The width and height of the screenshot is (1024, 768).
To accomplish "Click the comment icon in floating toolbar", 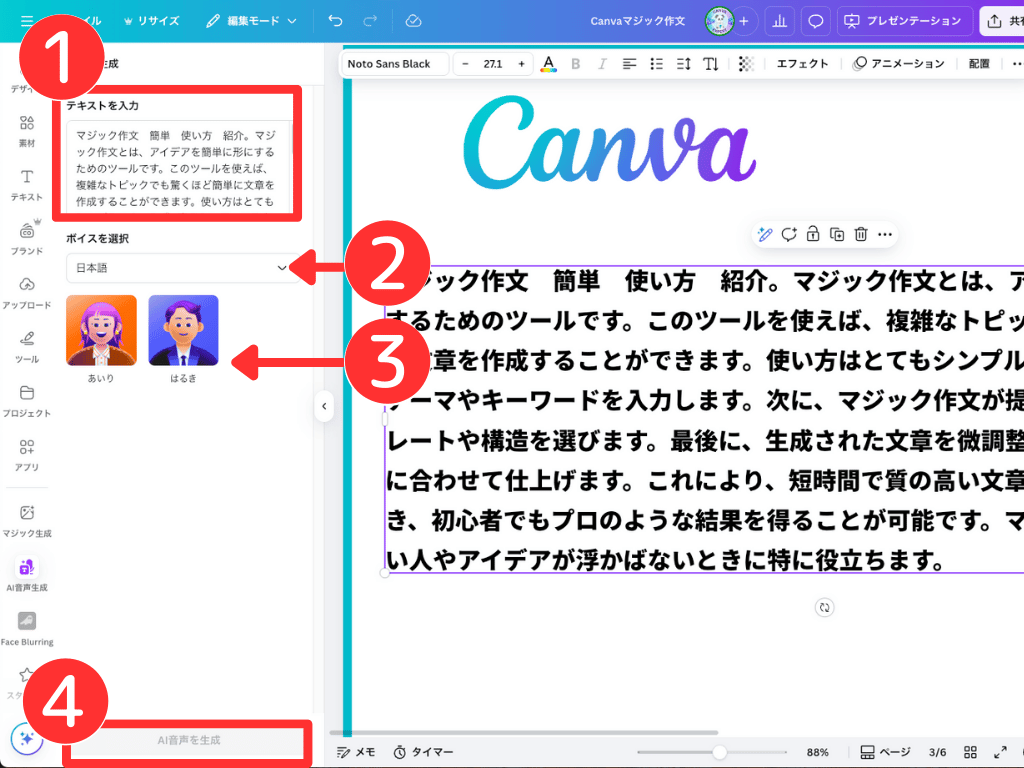I will coord(789,234).
